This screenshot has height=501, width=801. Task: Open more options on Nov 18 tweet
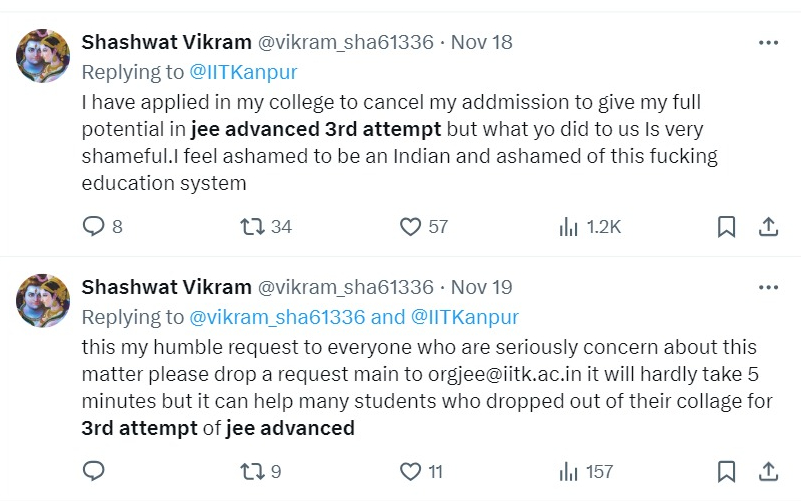click(768, 42)
